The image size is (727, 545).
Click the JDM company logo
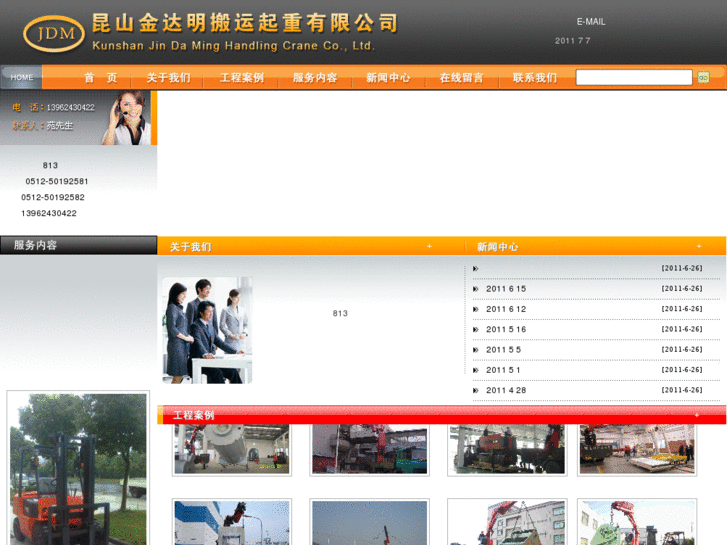pyautogui.click(x=54, y=33)
